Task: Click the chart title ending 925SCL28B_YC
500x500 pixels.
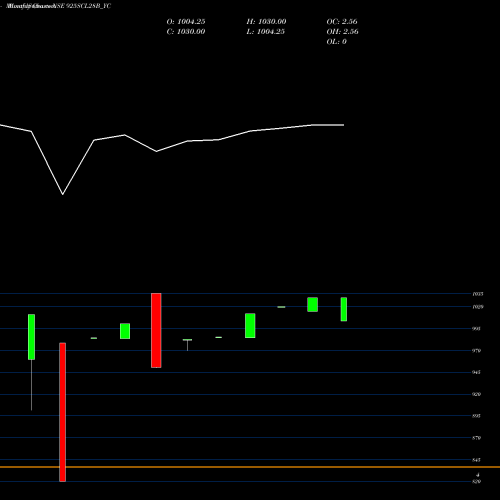Action: click(59, 6)
